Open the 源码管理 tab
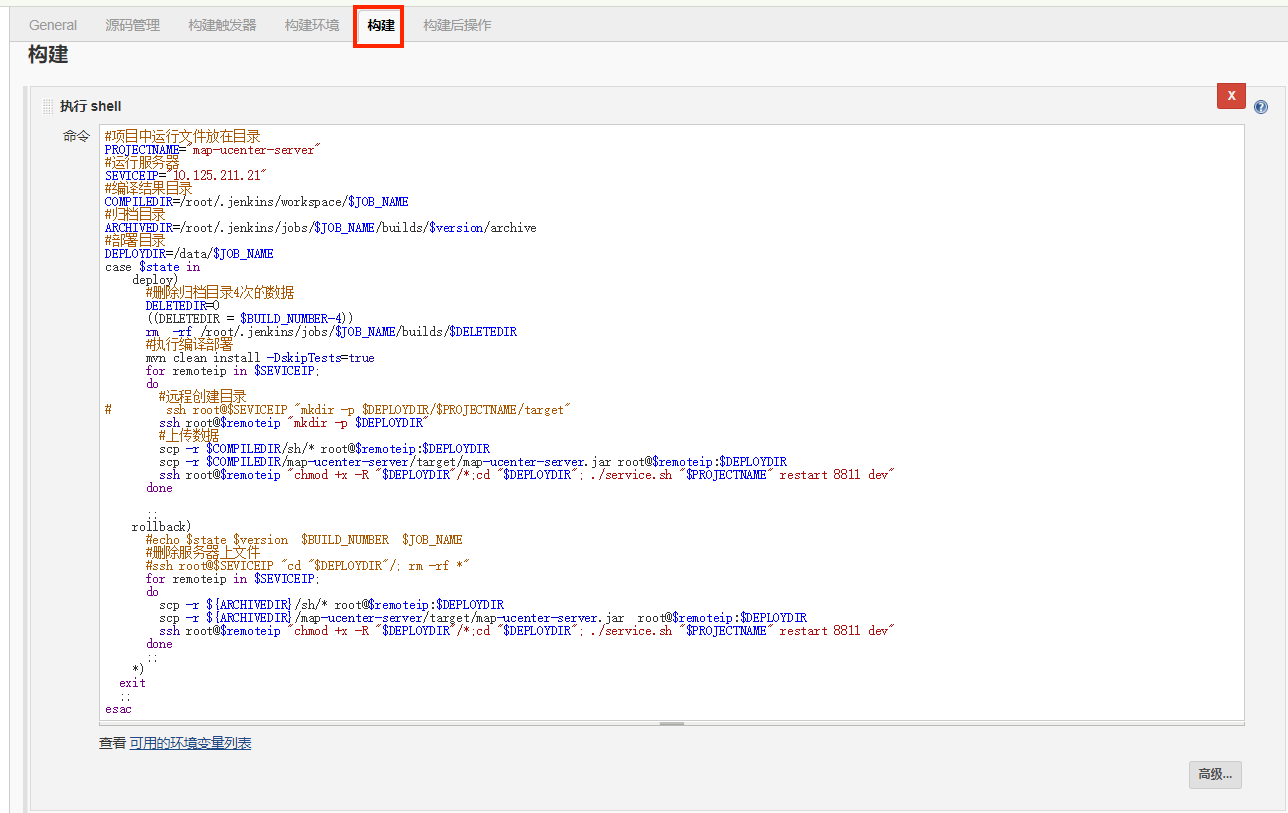This screenshot has height=813, width=1288. point(132,25)
